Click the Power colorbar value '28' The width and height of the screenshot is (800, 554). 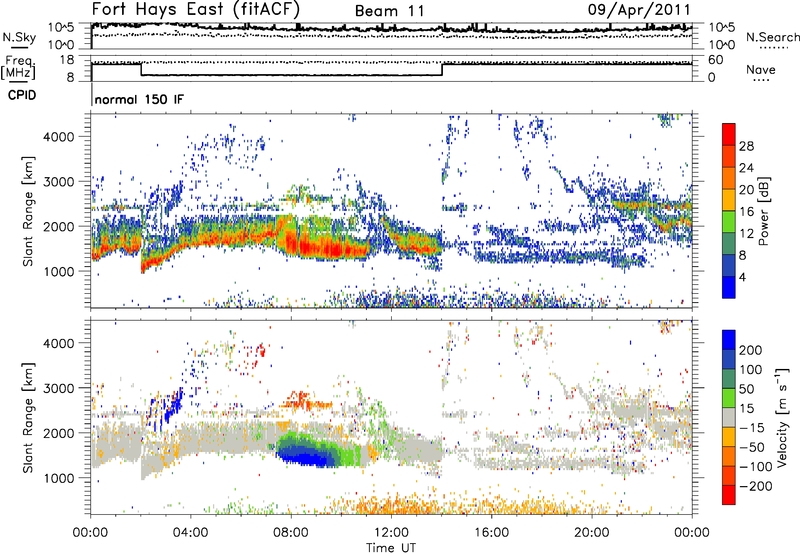746,146
